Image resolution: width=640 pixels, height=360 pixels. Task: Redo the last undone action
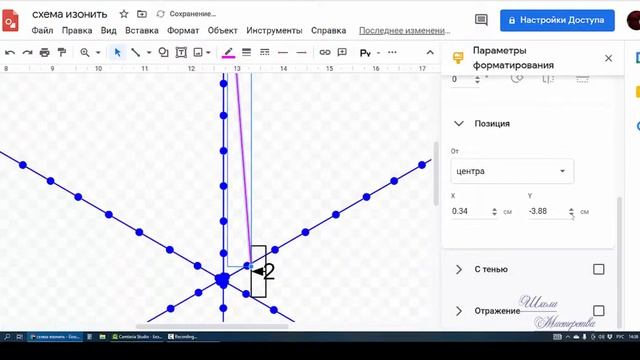pyautogui.click(x=27, y=53)
